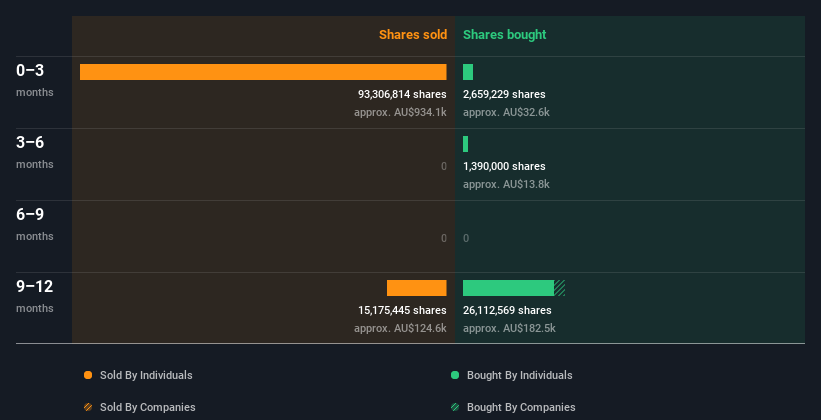Click the approx. AU$13.8k value
This screenshot has width=821, height=420.
click(506, 184)
